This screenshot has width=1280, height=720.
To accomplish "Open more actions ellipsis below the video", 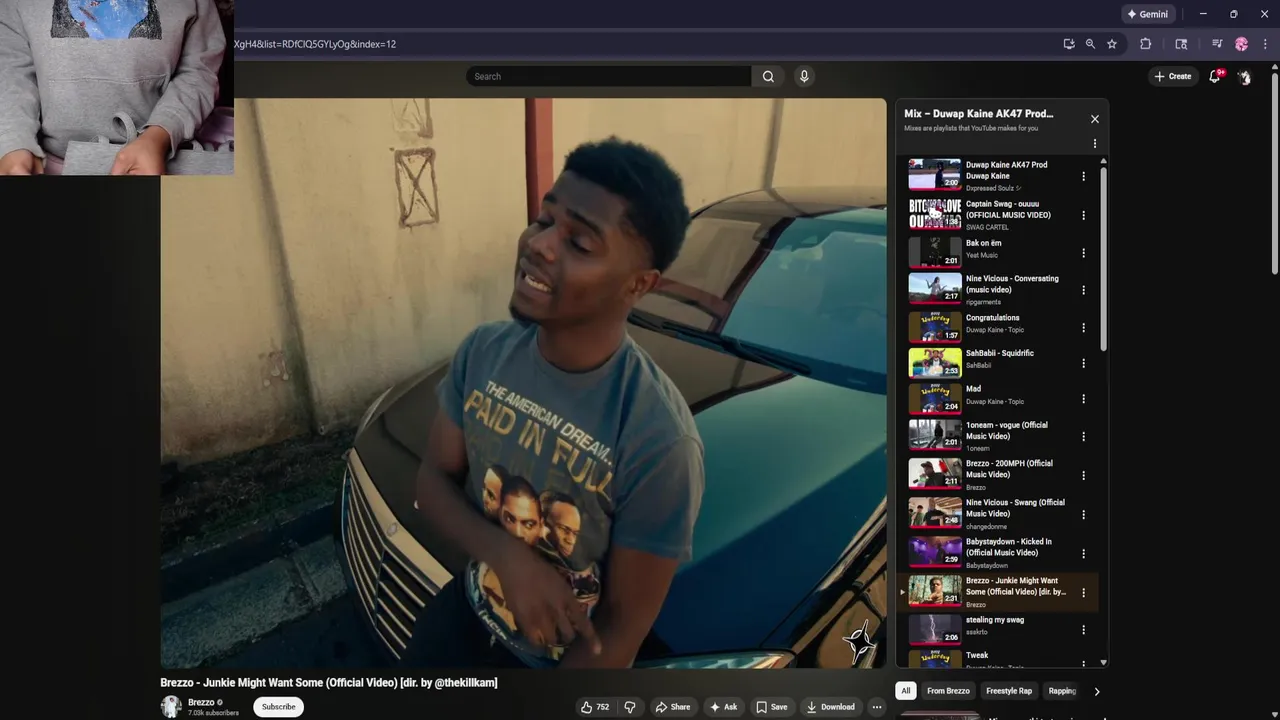I will [x=877, y=707].
